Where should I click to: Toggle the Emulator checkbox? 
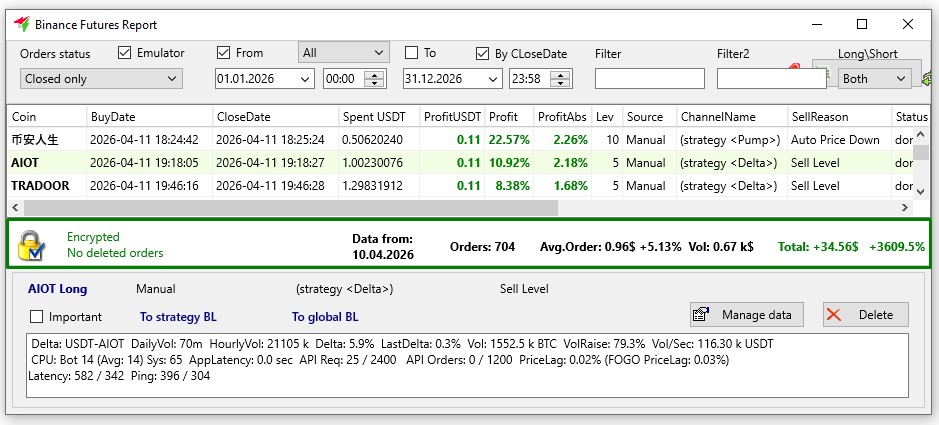click(x=125, y=53)
